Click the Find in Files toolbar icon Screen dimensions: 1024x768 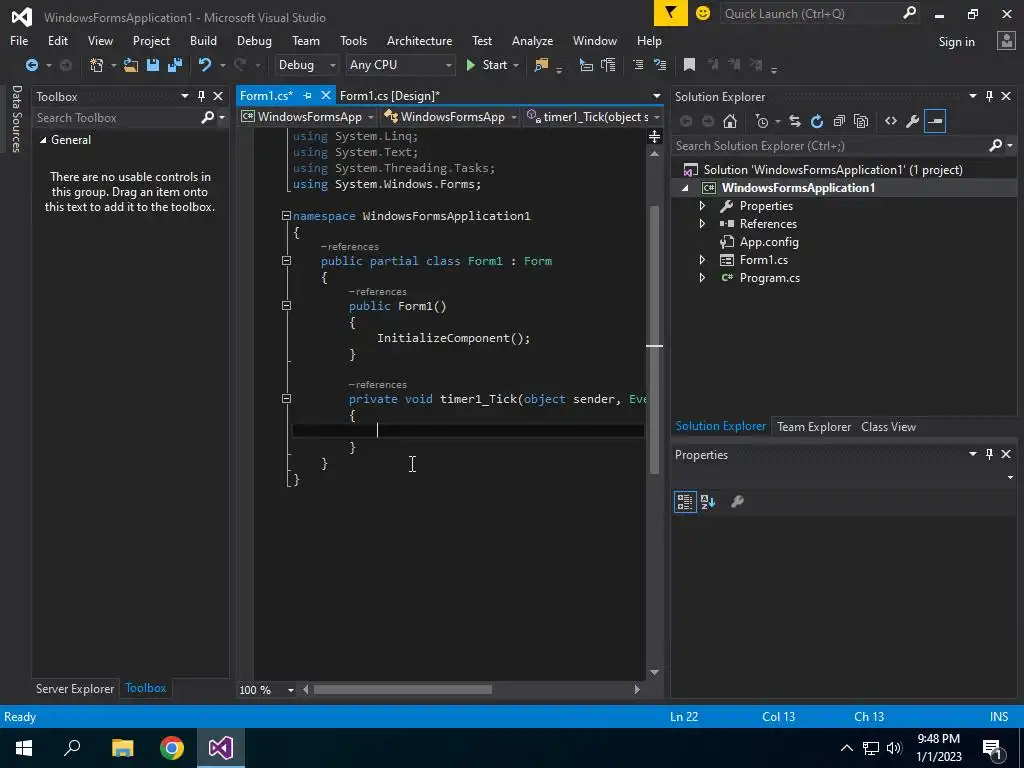pyautogui.click(x=541, y=65)
